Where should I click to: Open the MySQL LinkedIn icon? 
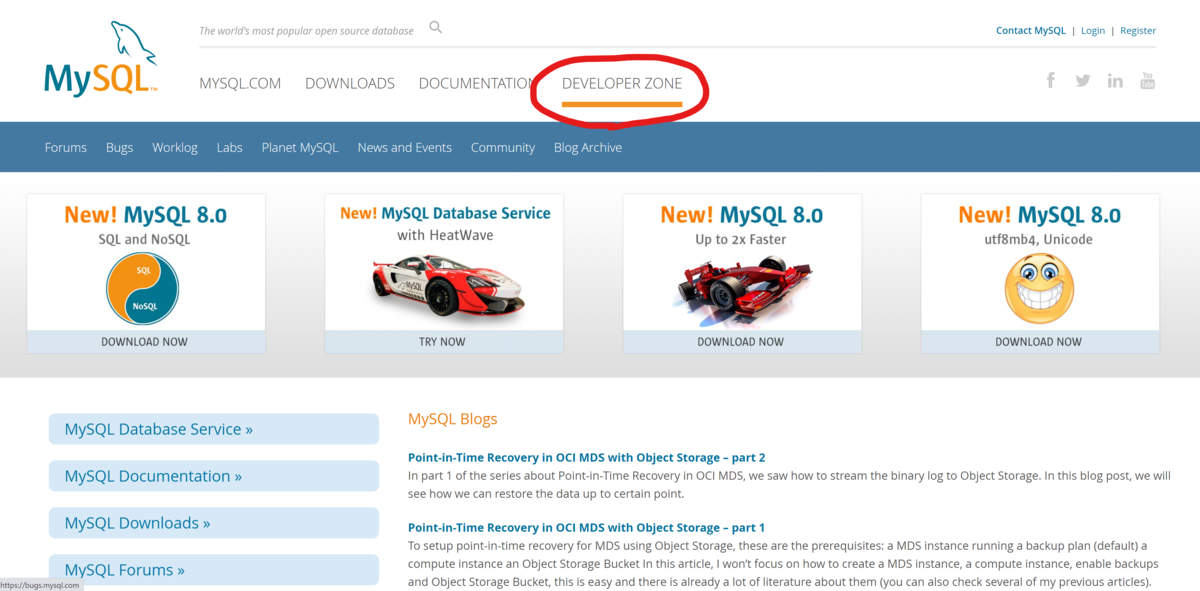point(1115,81)
